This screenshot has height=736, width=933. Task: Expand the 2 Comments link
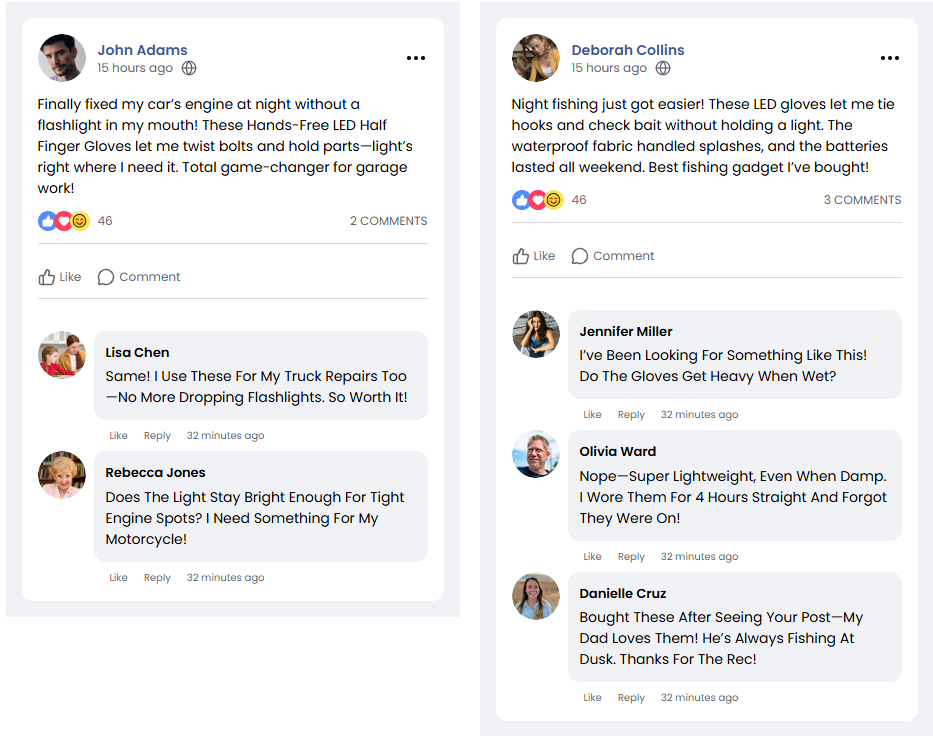(x=388, y=221)
